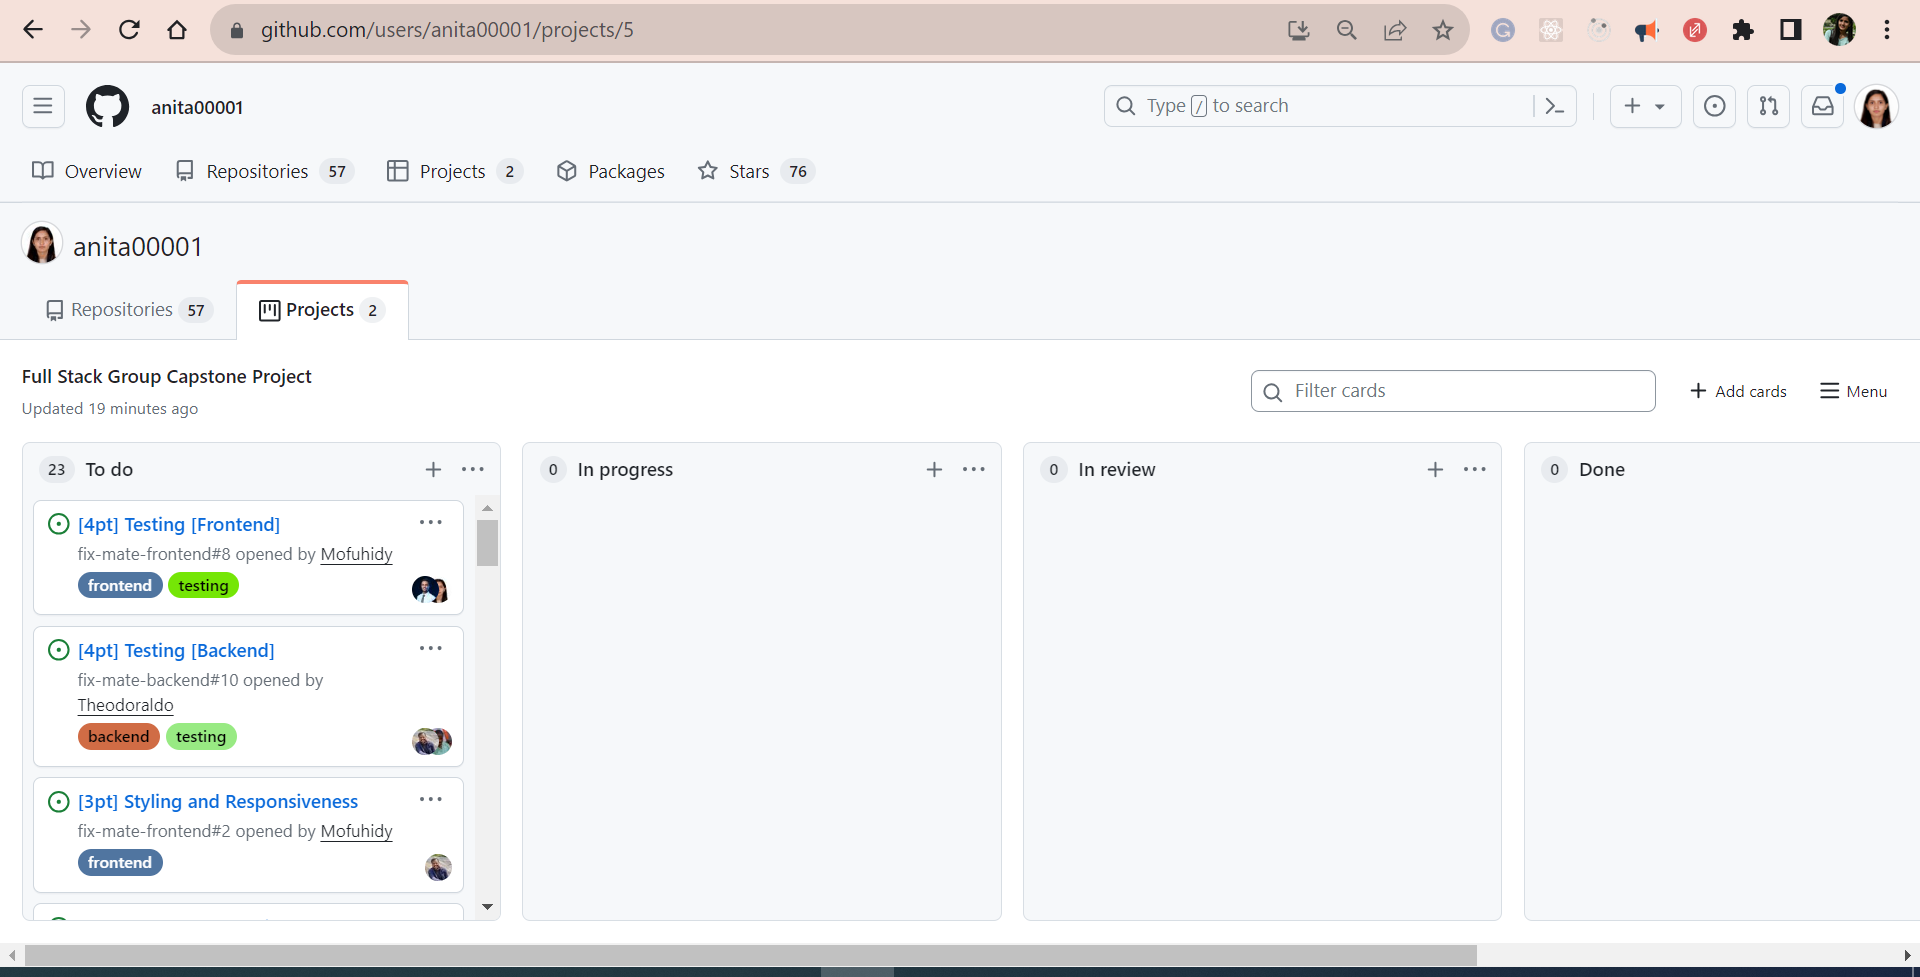The height and width of the screenshot is (977, 1920).
Task: Click your profile avatar in header
Action: coord(1878,106)
